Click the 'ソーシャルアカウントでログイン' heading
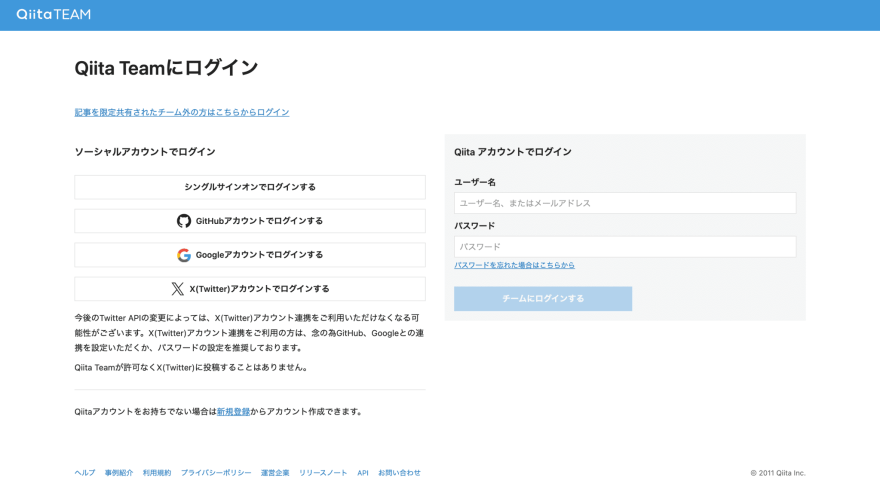The width and height of the screenshot is (880, 490). pyautogui.click(x=145, y=152)
